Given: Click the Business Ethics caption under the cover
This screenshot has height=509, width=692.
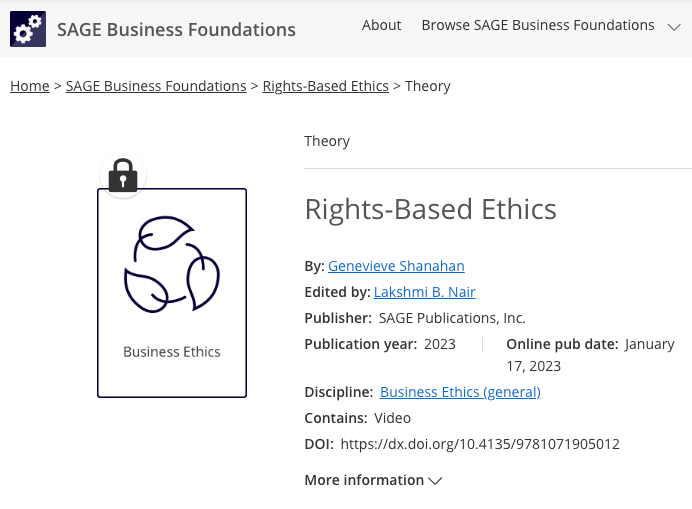Looking at the screenshot, I should 172,352.
